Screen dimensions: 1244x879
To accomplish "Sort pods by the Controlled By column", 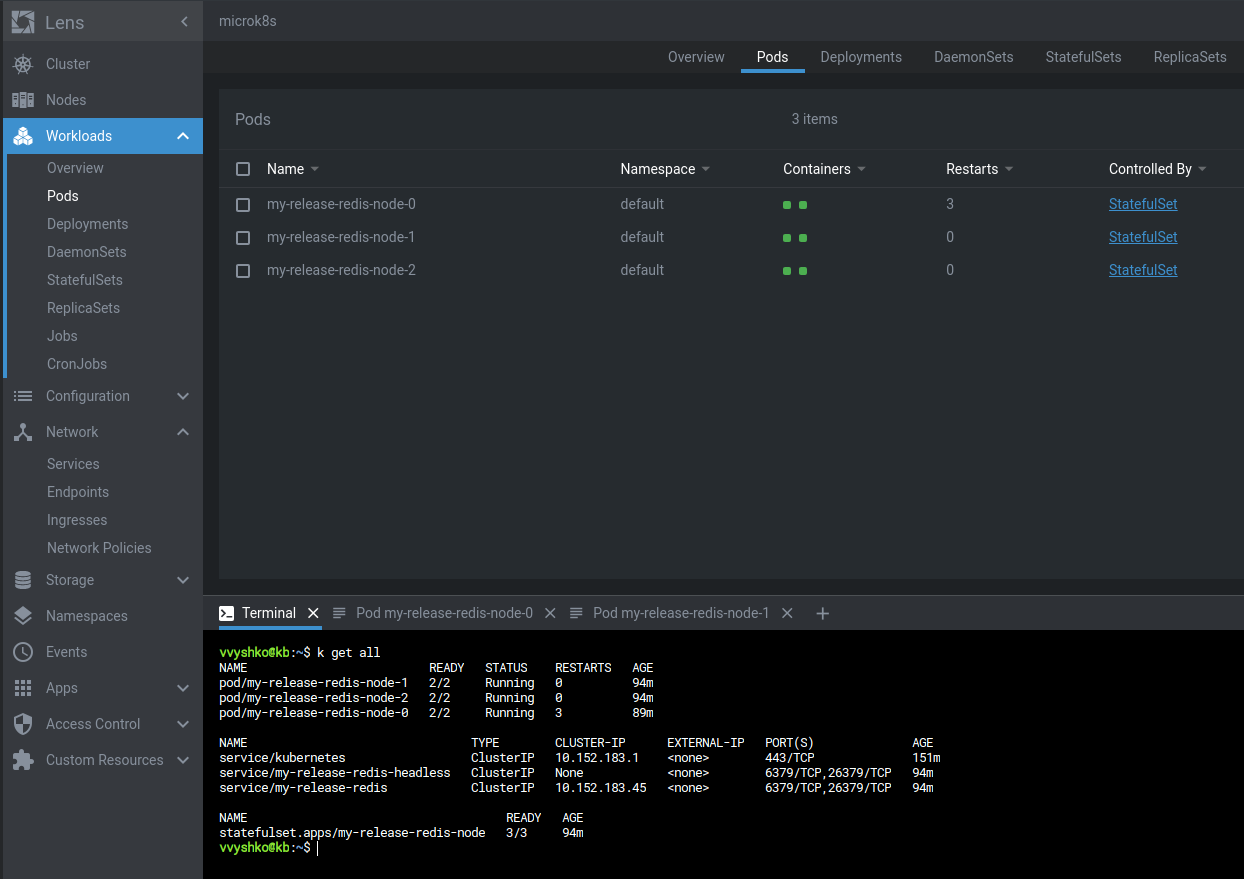I will pyautogui.click(x=1158, y=169).
